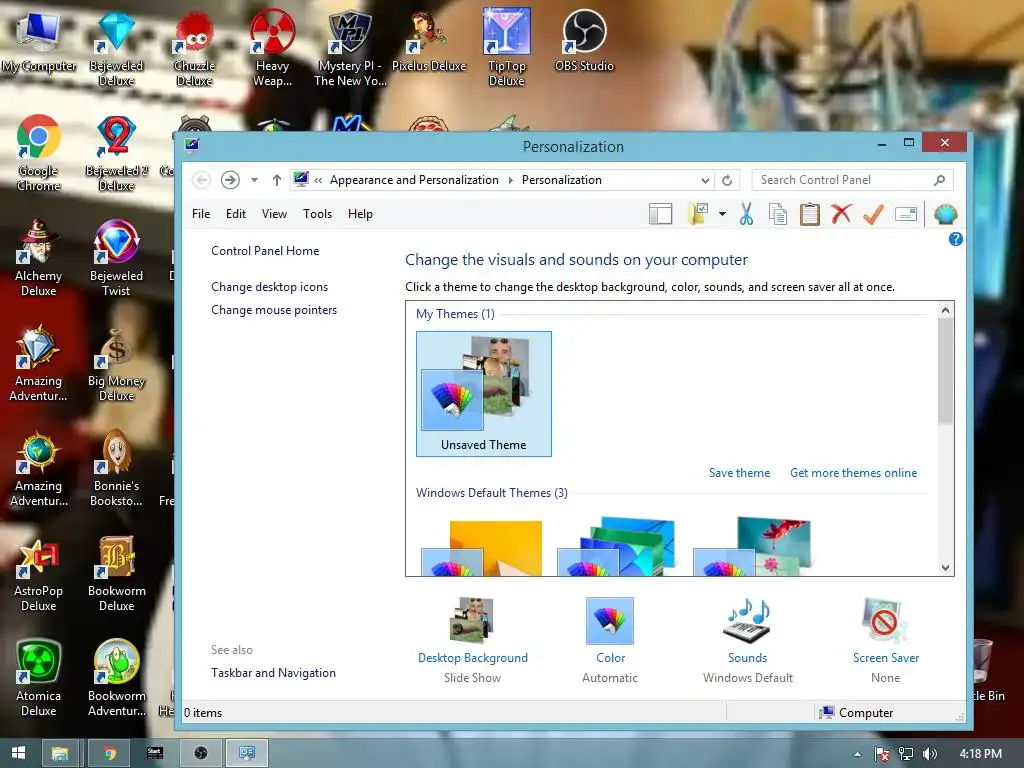
Task: Select OBS Studio desktop shortcut
Action: [584, 40]
